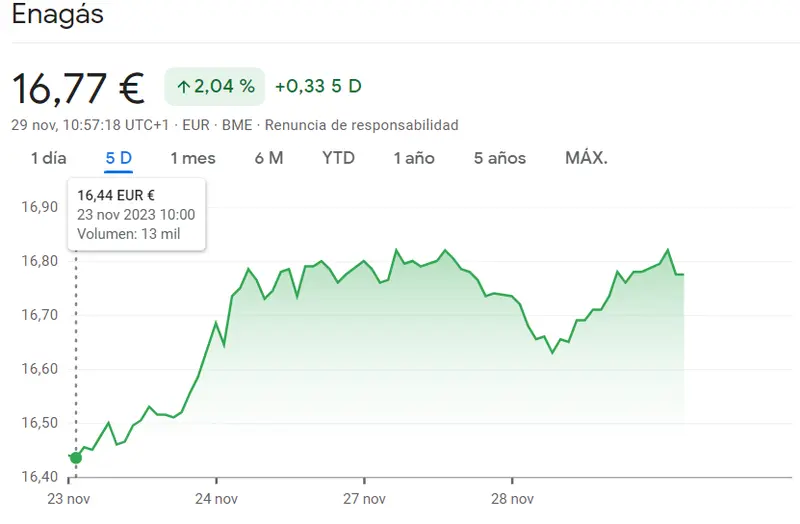Select the "YTD" range tab

click(338, 158)
